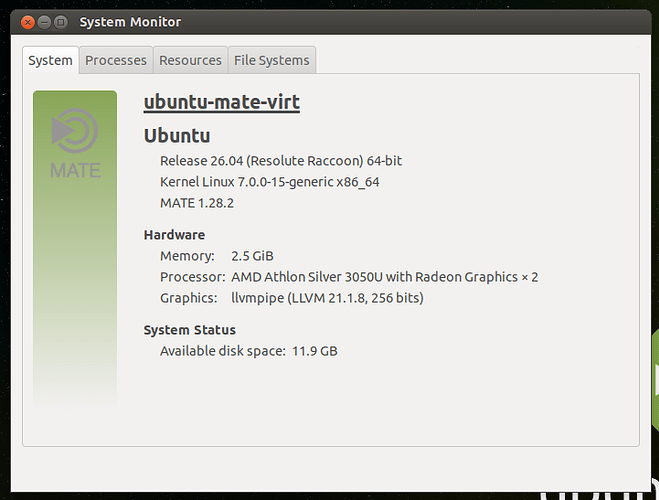Image resolution: width=659 pixels, height=500 pixels.
Task: Open the Processes tab
Action: tap(116, 60)
